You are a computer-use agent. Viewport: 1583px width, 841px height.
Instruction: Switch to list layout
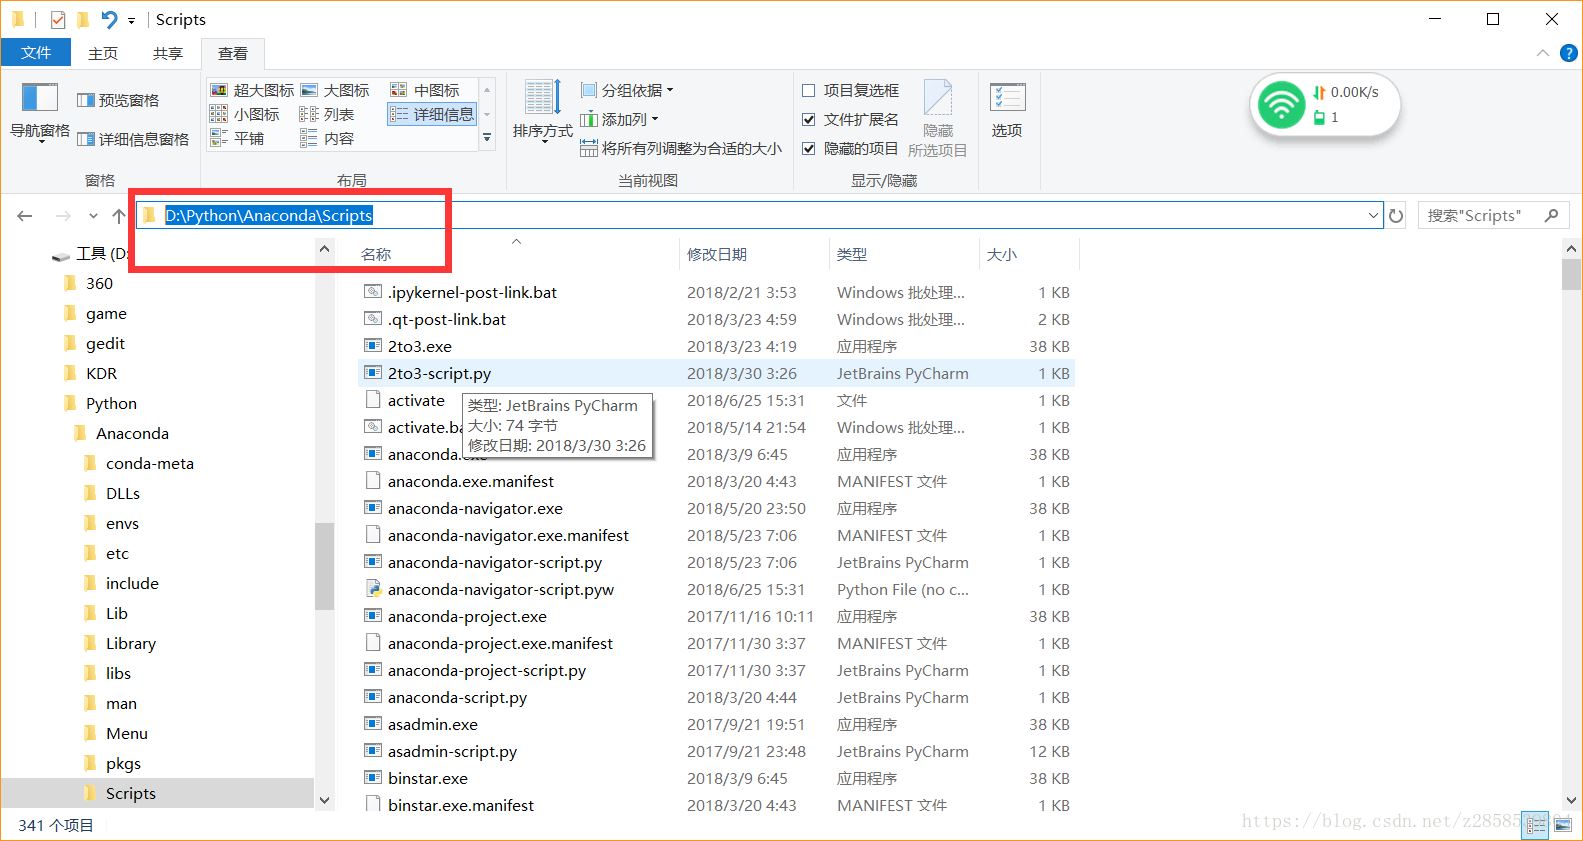point(327,114)
